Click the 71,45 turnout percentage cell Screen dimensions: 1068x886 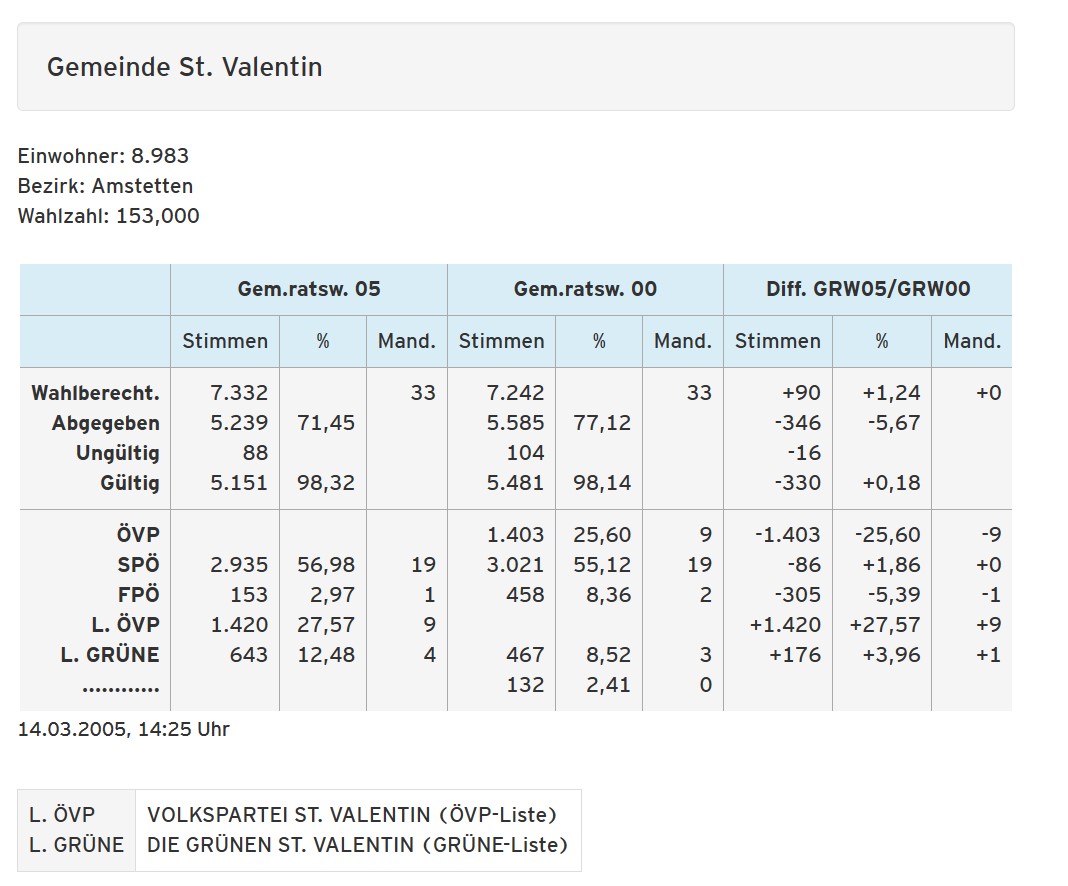tap(326, 423)
